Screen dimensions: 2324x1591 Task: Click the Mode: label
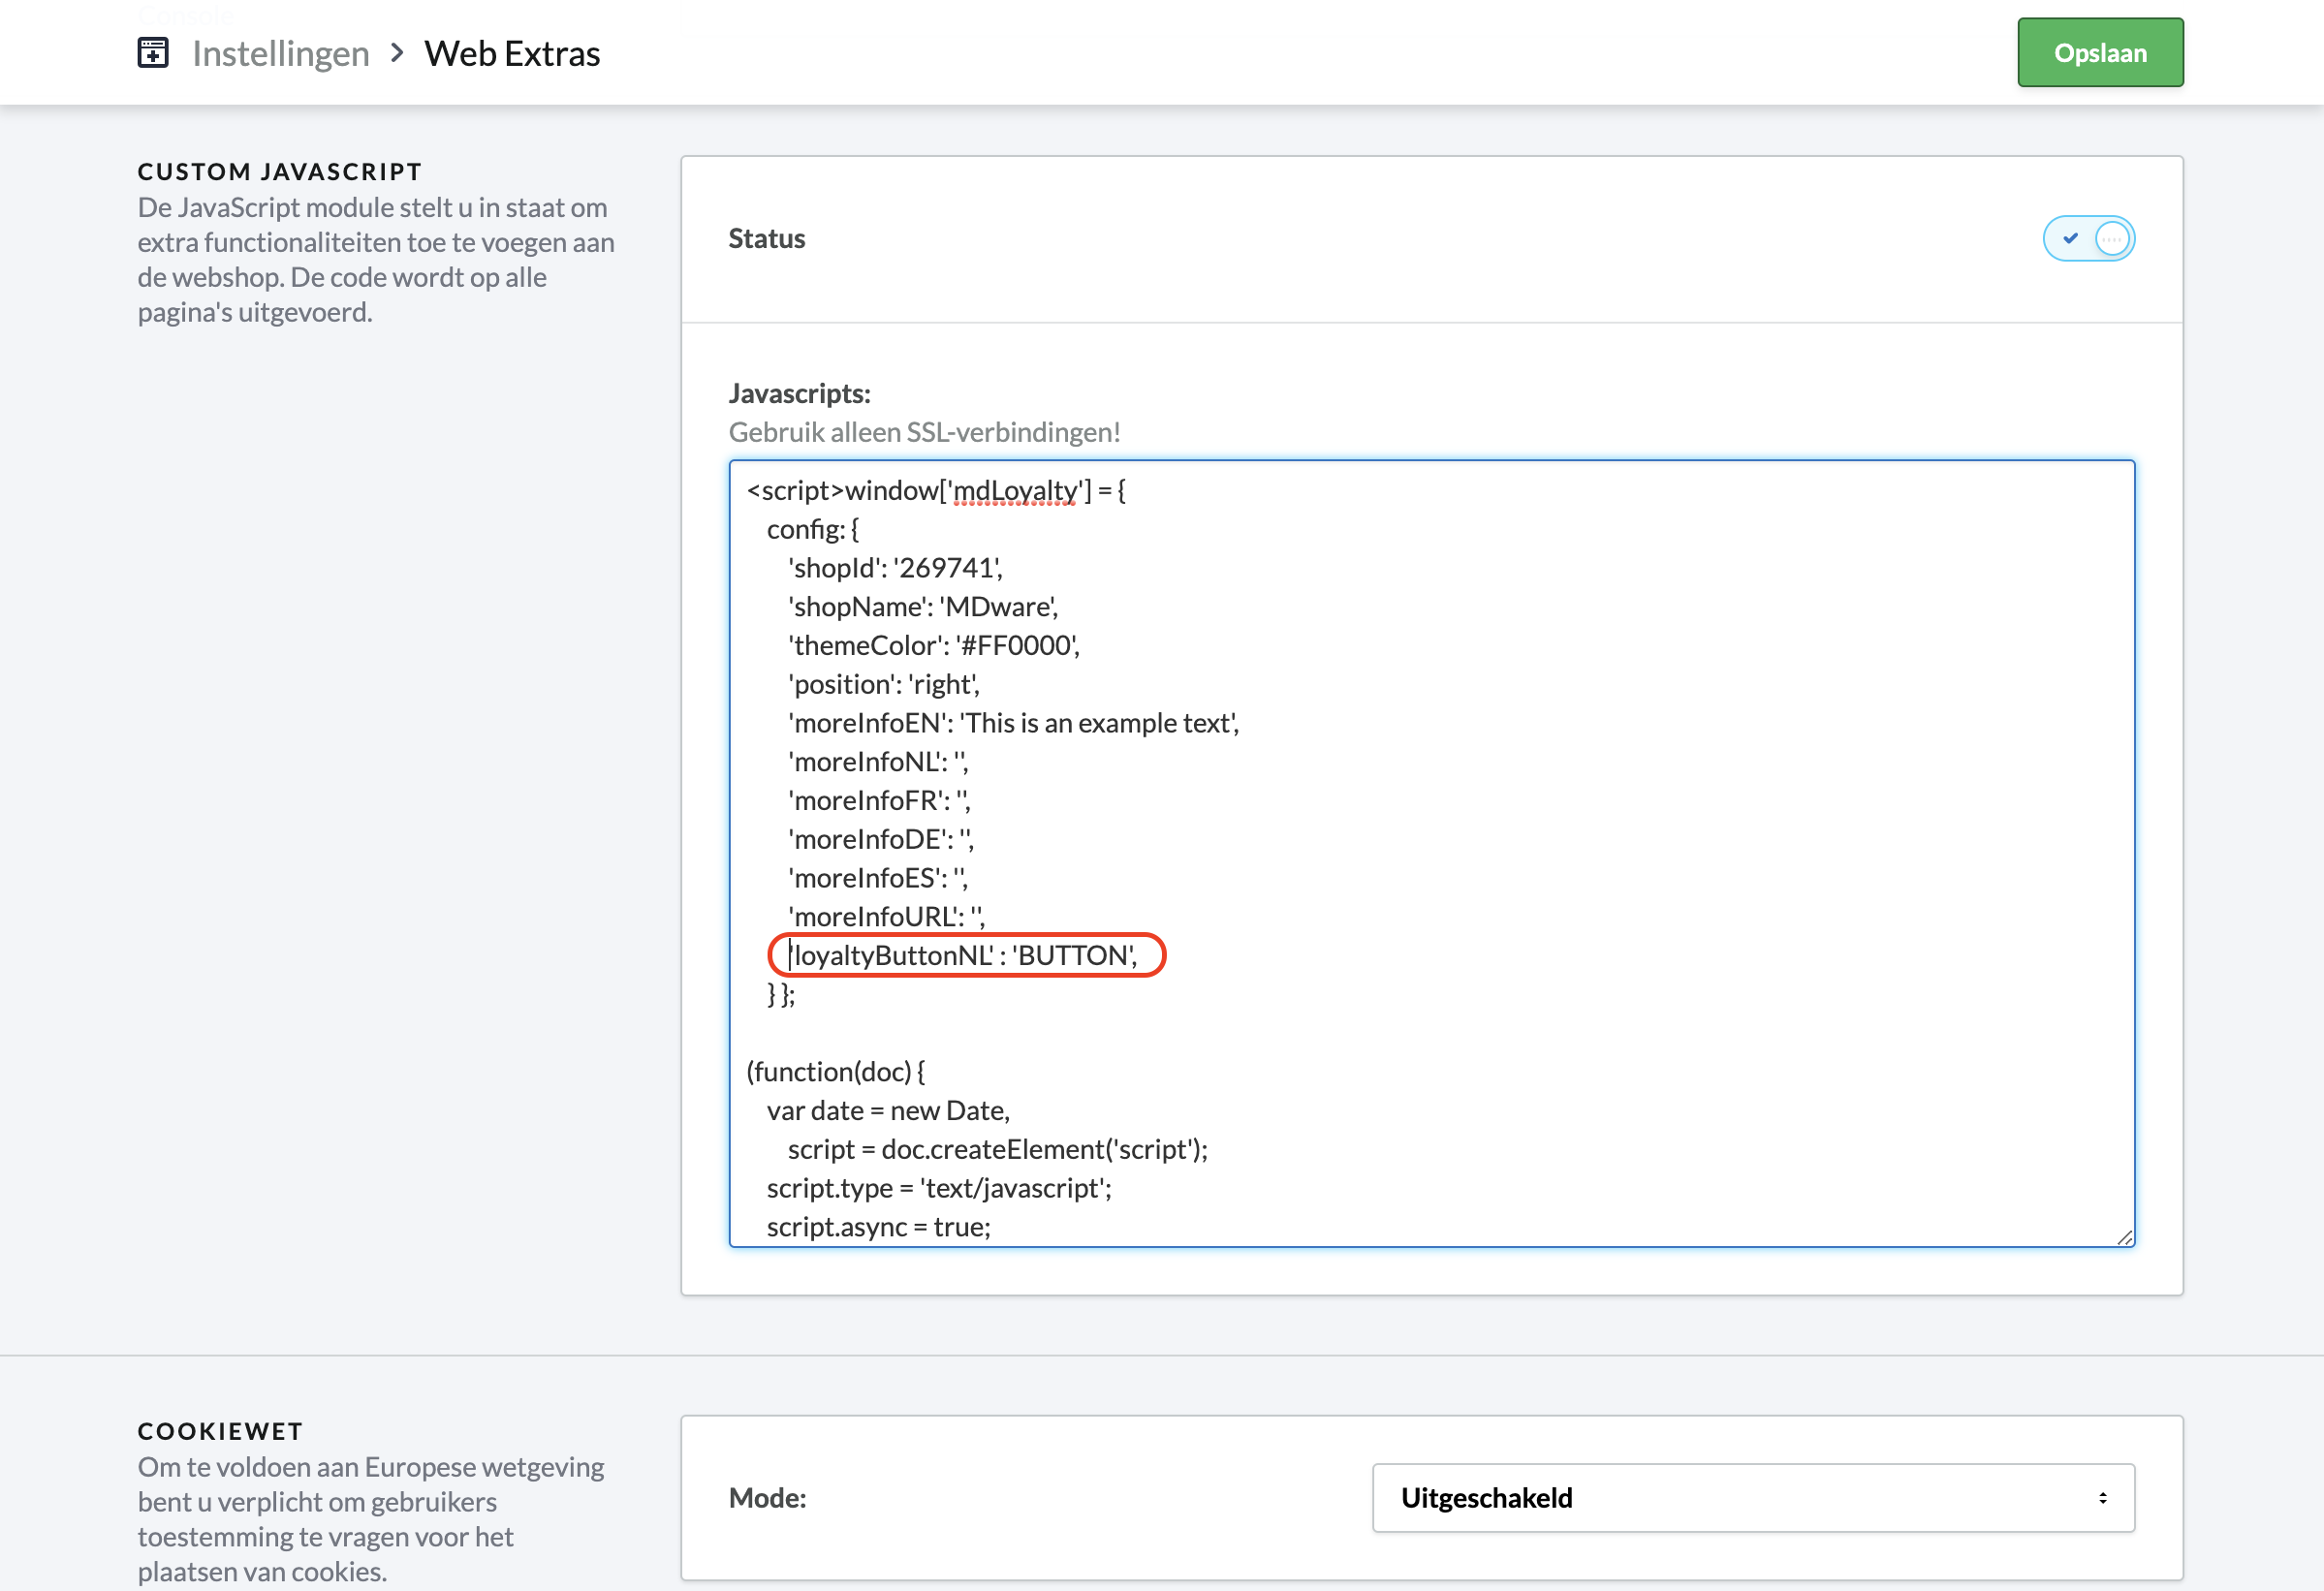[x=767, y=1498]
